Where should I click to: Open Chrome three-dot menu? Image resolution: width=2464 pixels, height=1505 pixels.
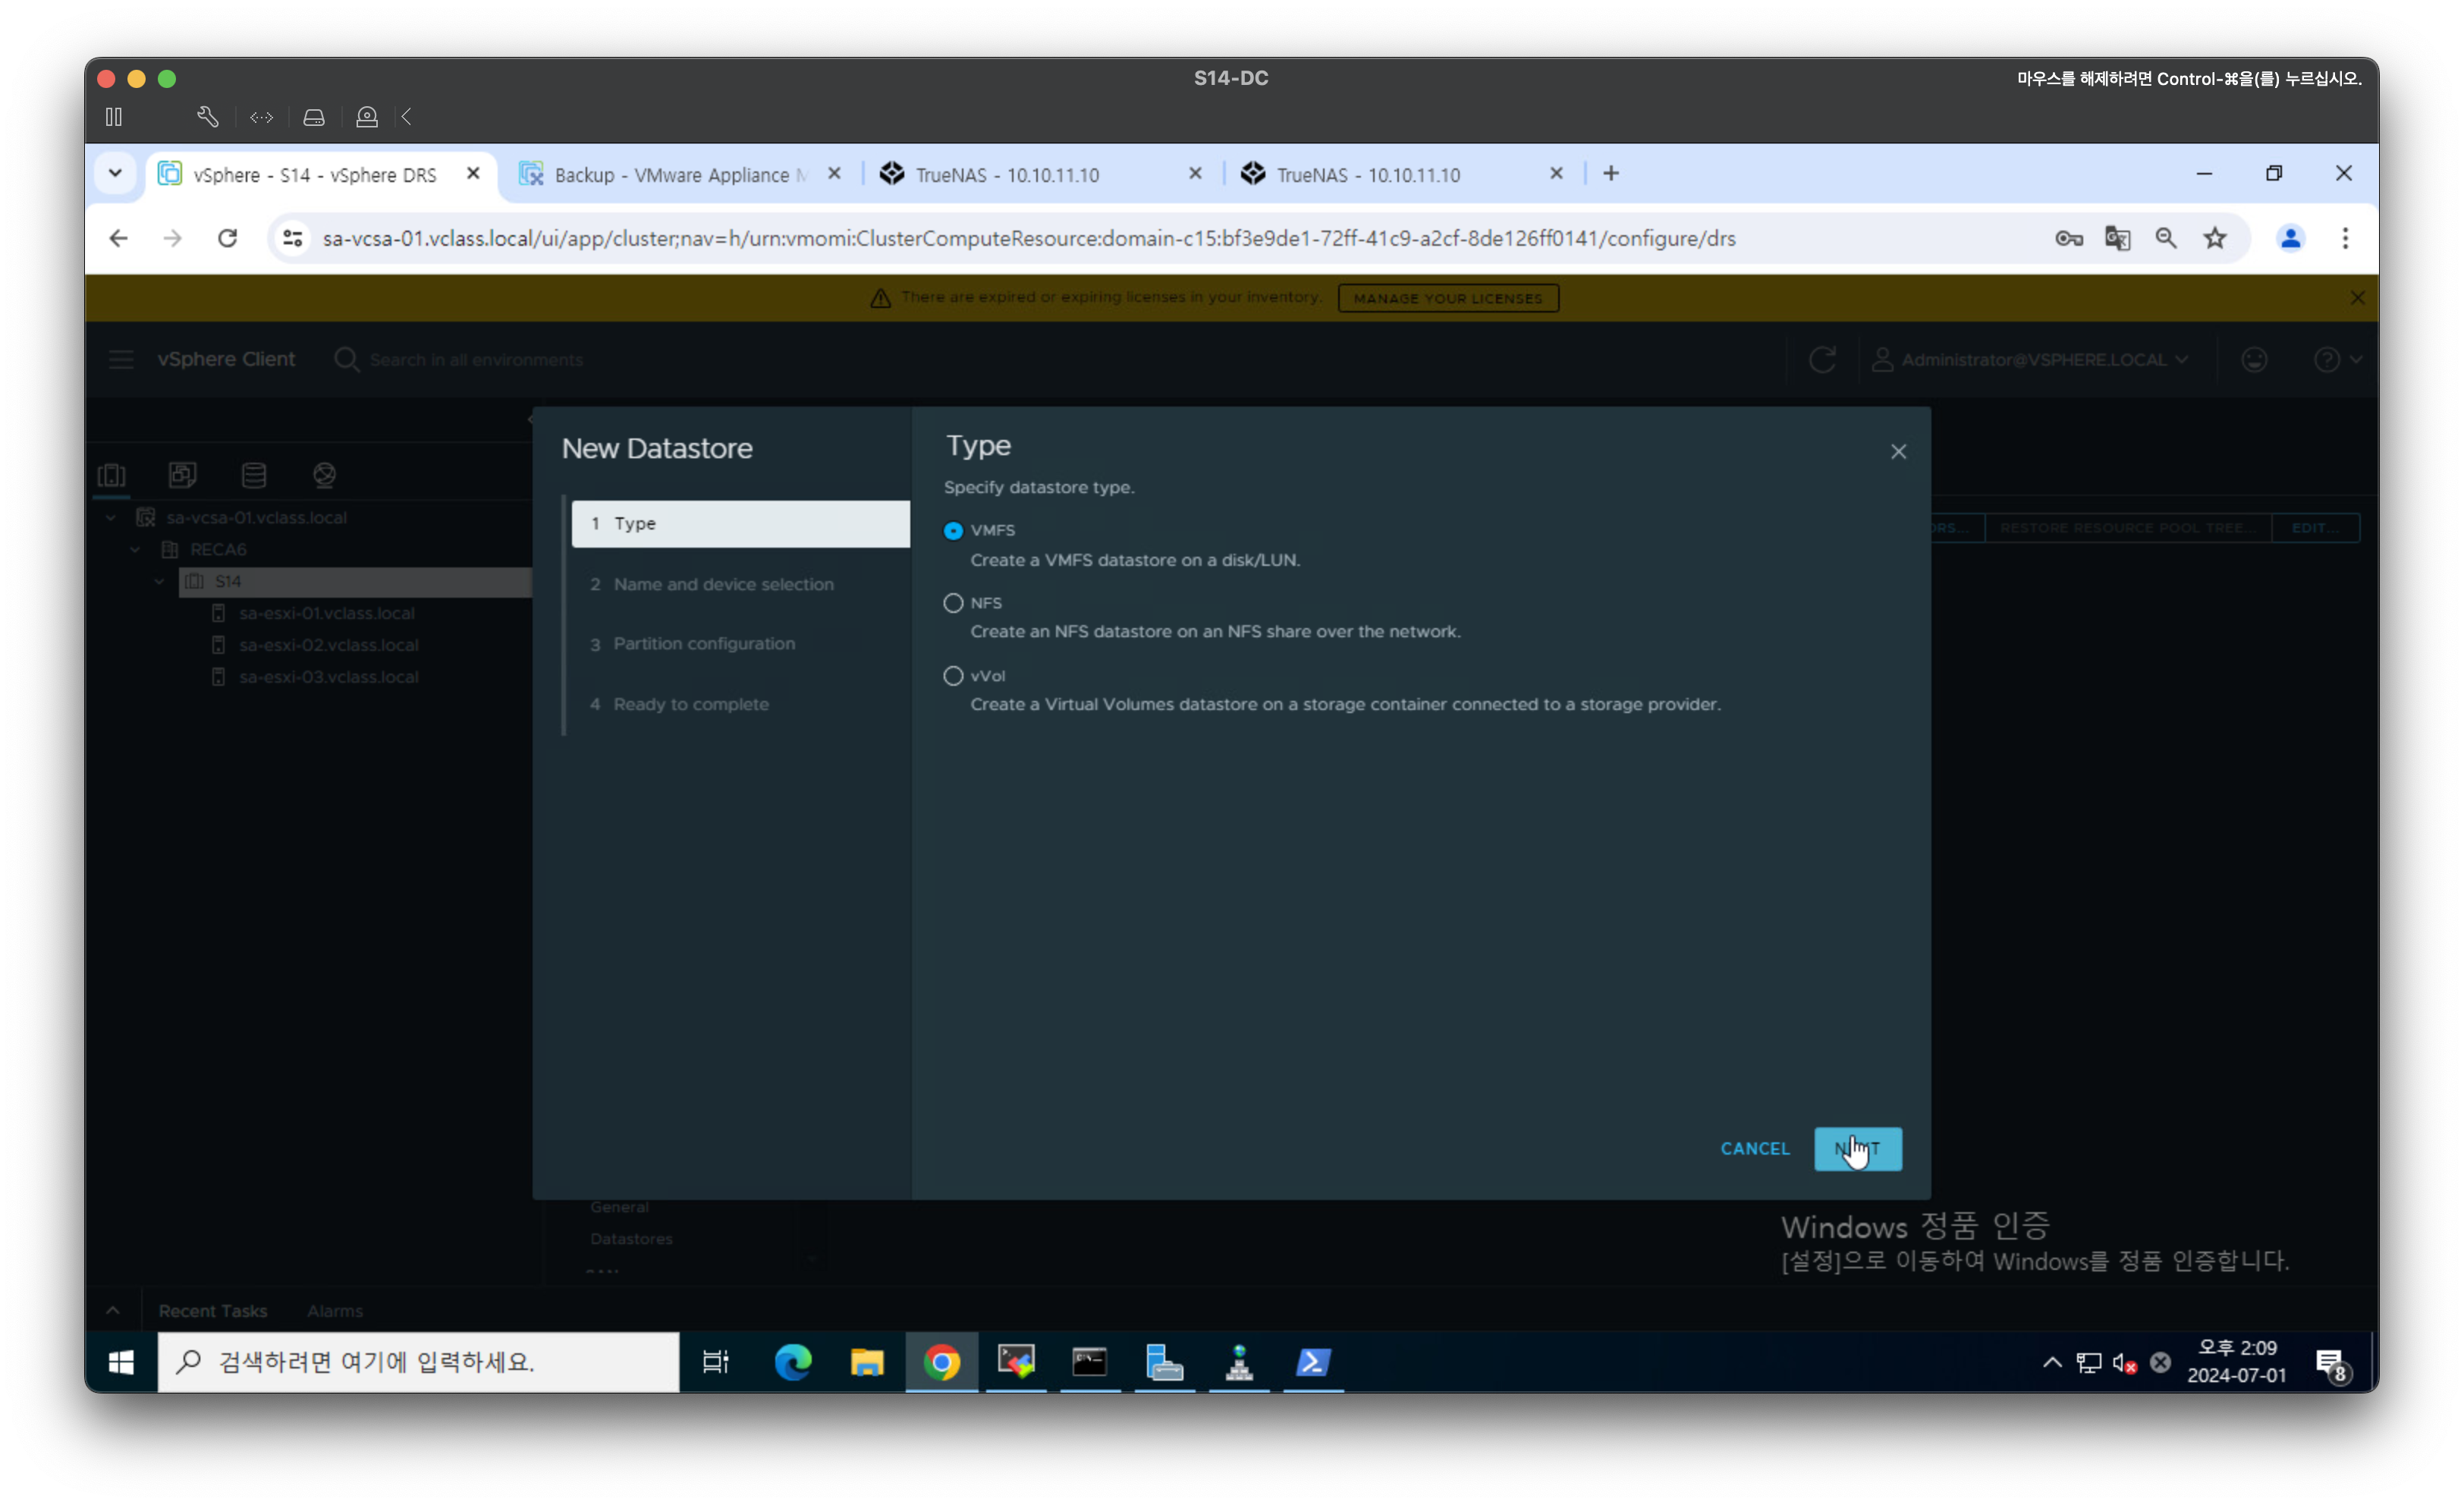[2345, 238]
